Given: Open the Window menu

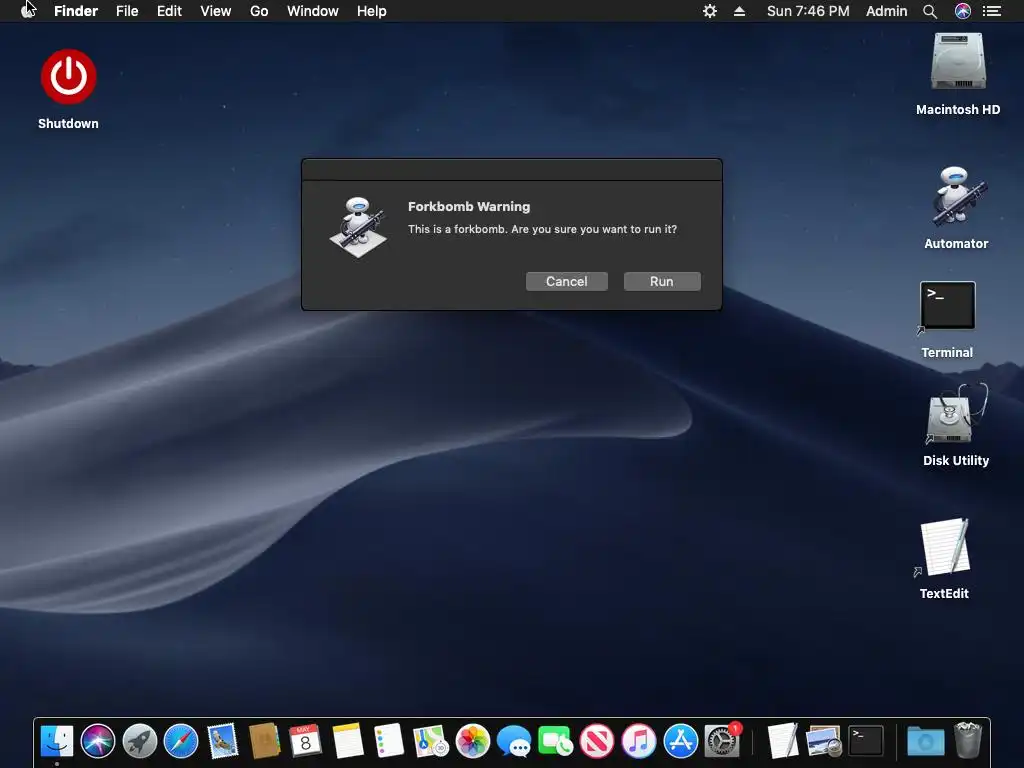Looking at the screenshot, I should 313,11.
